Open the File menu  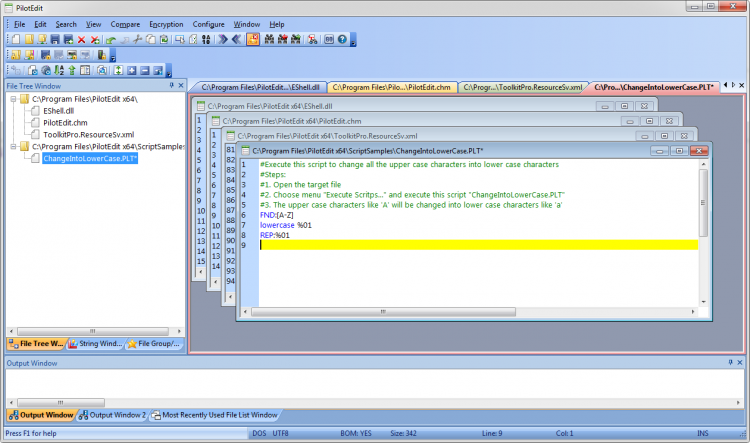[x=20, y=24]
